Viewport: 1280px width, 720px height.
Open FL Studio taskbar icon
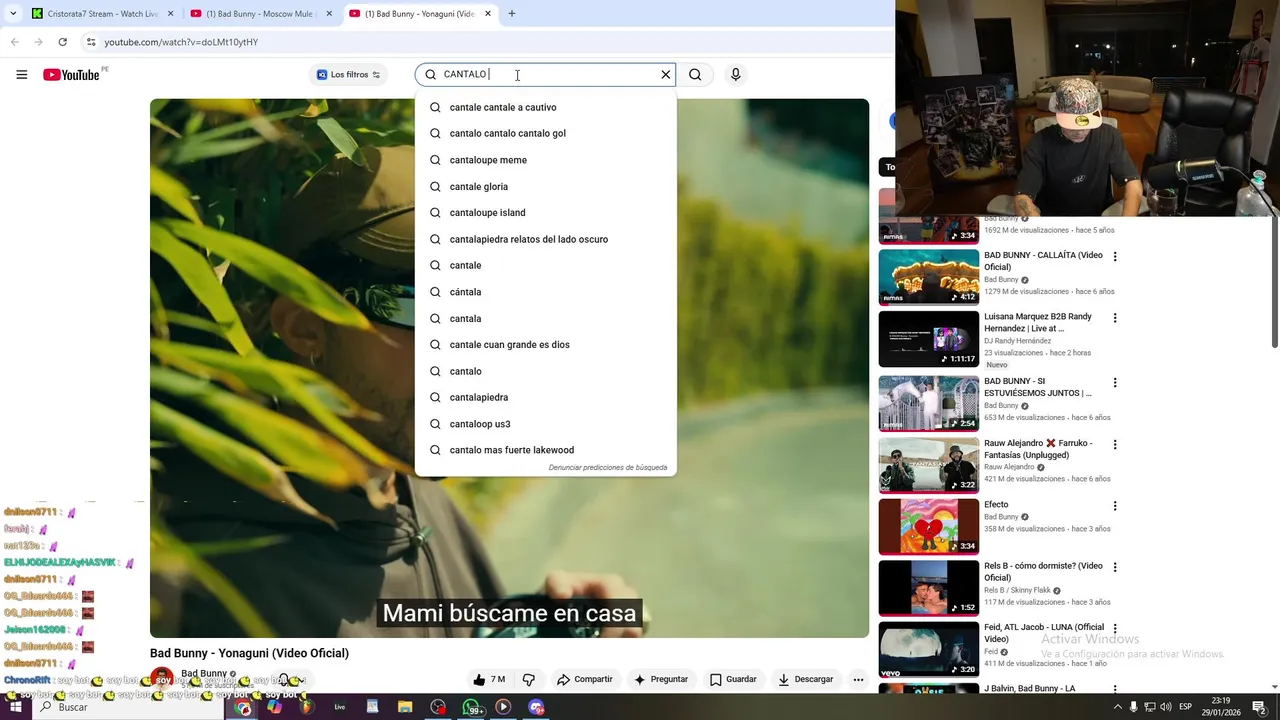click(x=308, y=707)
